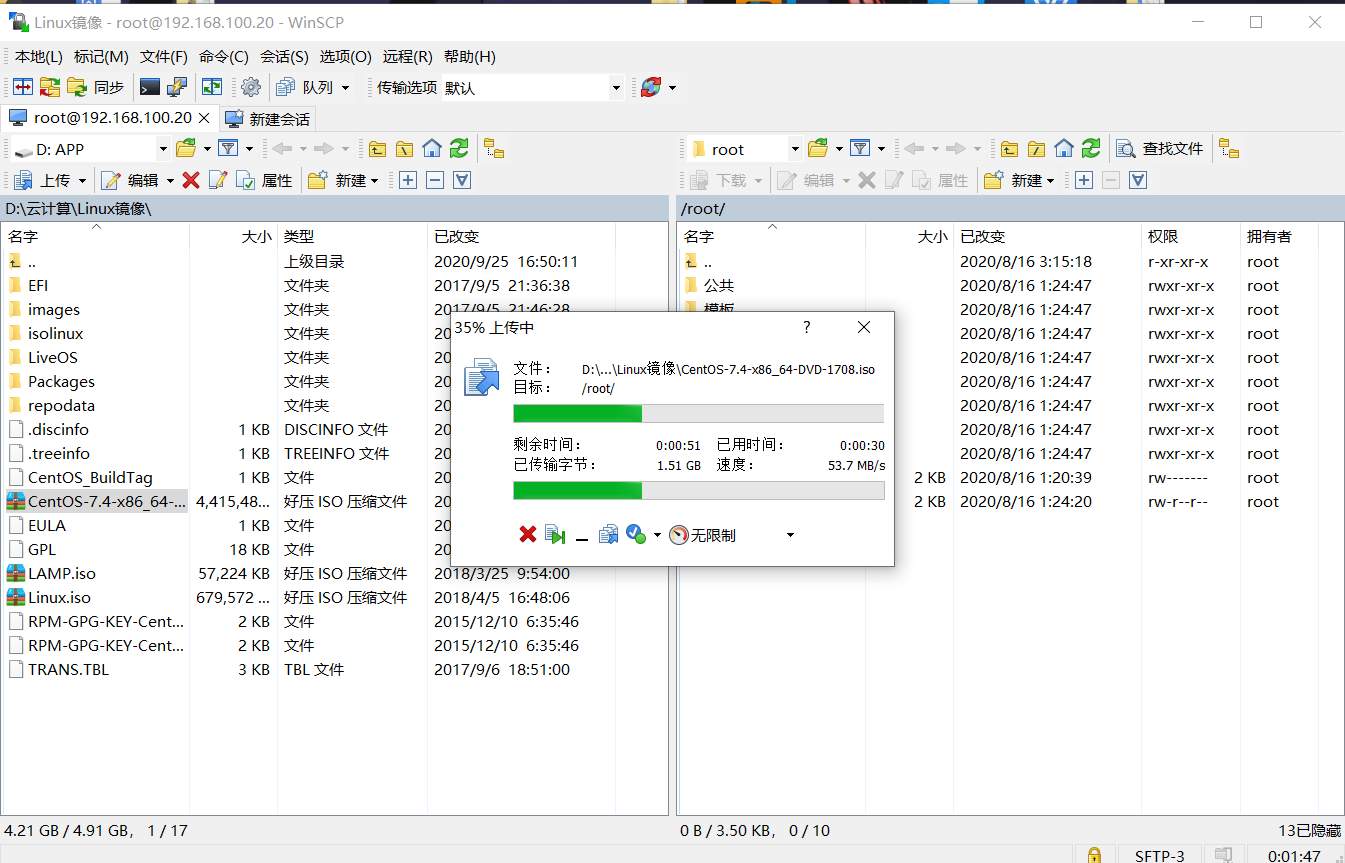Image resolution: width=1345 pixels, height=863 pixels.
Task: Select the EFI folder in local panel
Action: tap(38, 286)
